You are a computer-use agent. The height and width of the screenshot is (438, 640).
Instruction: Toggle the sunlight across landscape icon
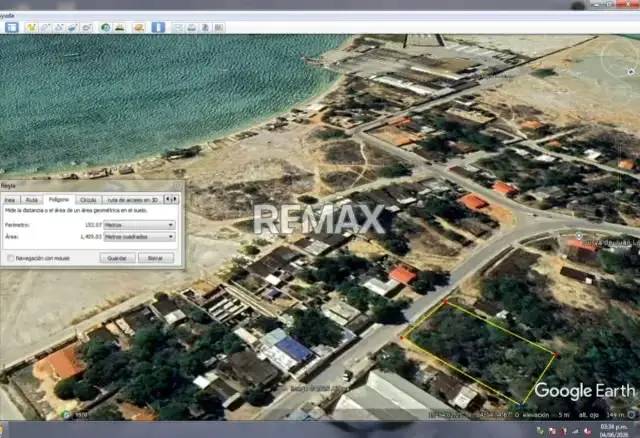pos(120,27)
